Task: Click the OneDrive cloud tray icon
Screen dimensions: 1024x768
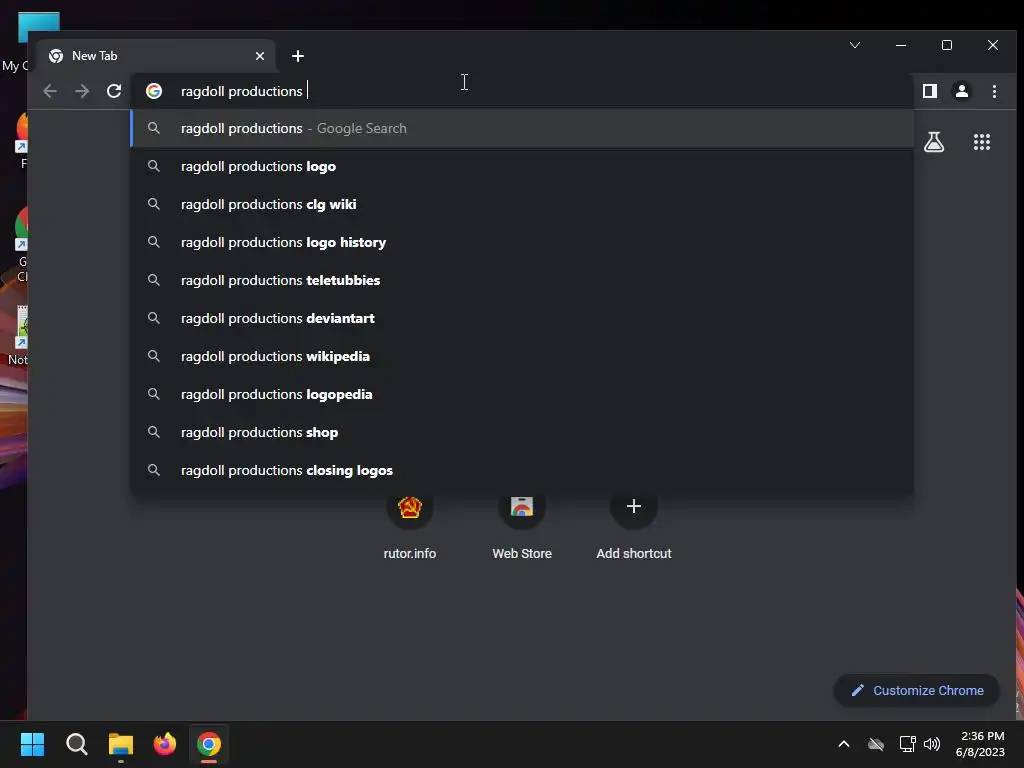Action: pyautogui.click(x=876, y=744)
